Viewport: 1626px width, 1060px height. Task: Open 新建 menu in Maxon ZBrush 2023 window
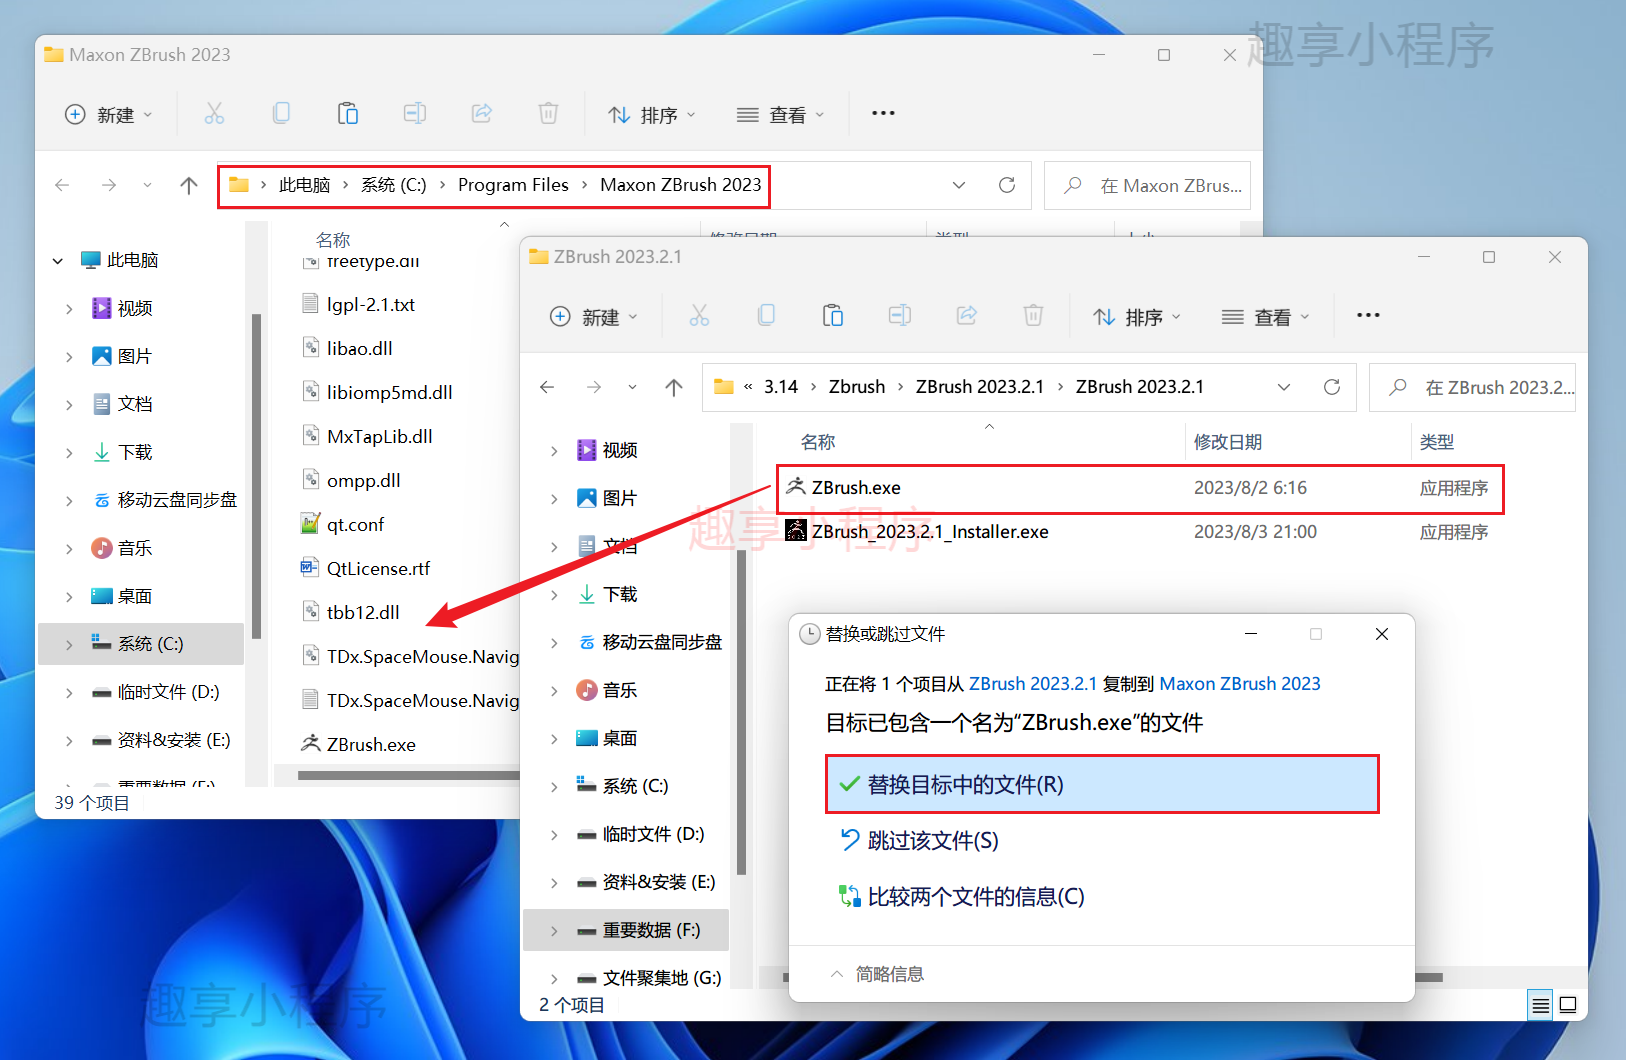tap(109, 114)
